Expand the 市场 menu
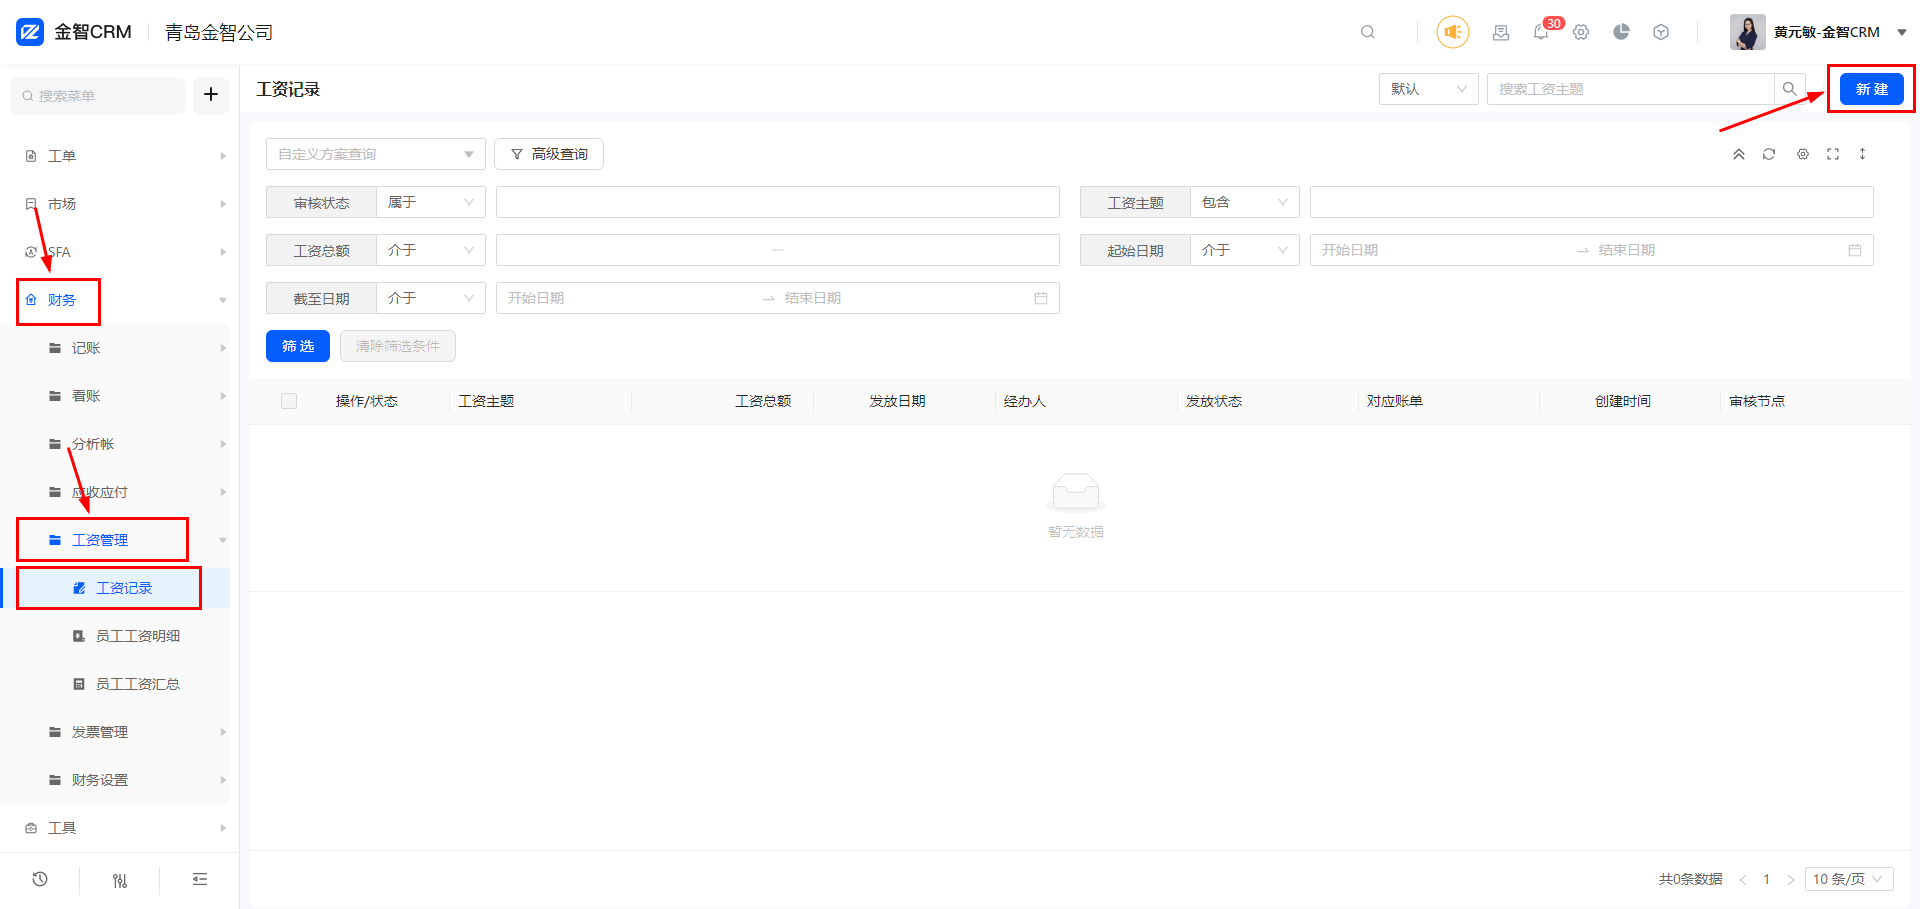Screen dimensions: 1920x909 coord(120,204)
